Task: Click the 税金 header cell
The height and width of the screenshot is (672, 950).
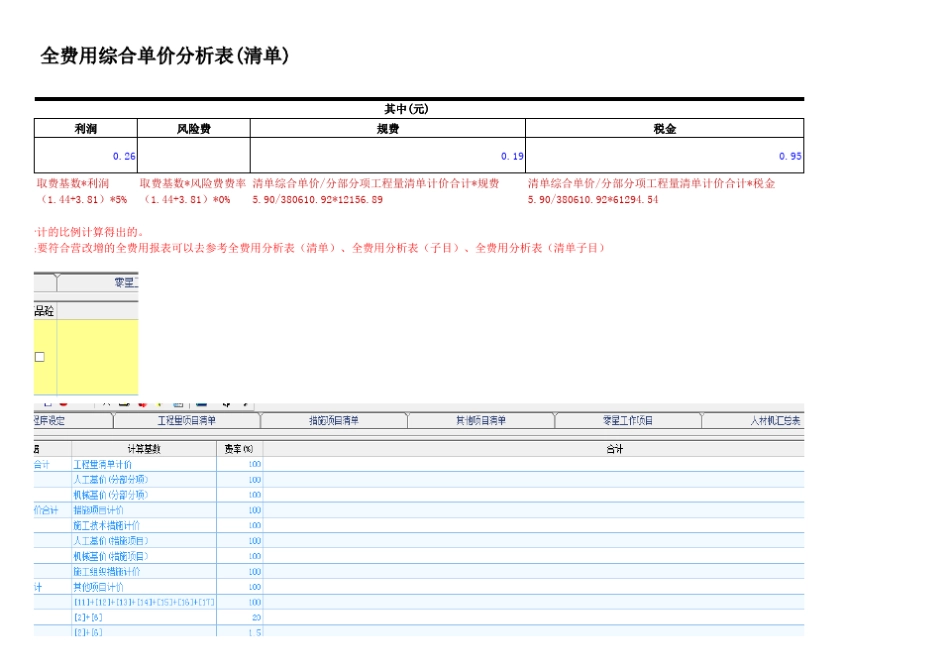Action: click(x=665, y=128)
